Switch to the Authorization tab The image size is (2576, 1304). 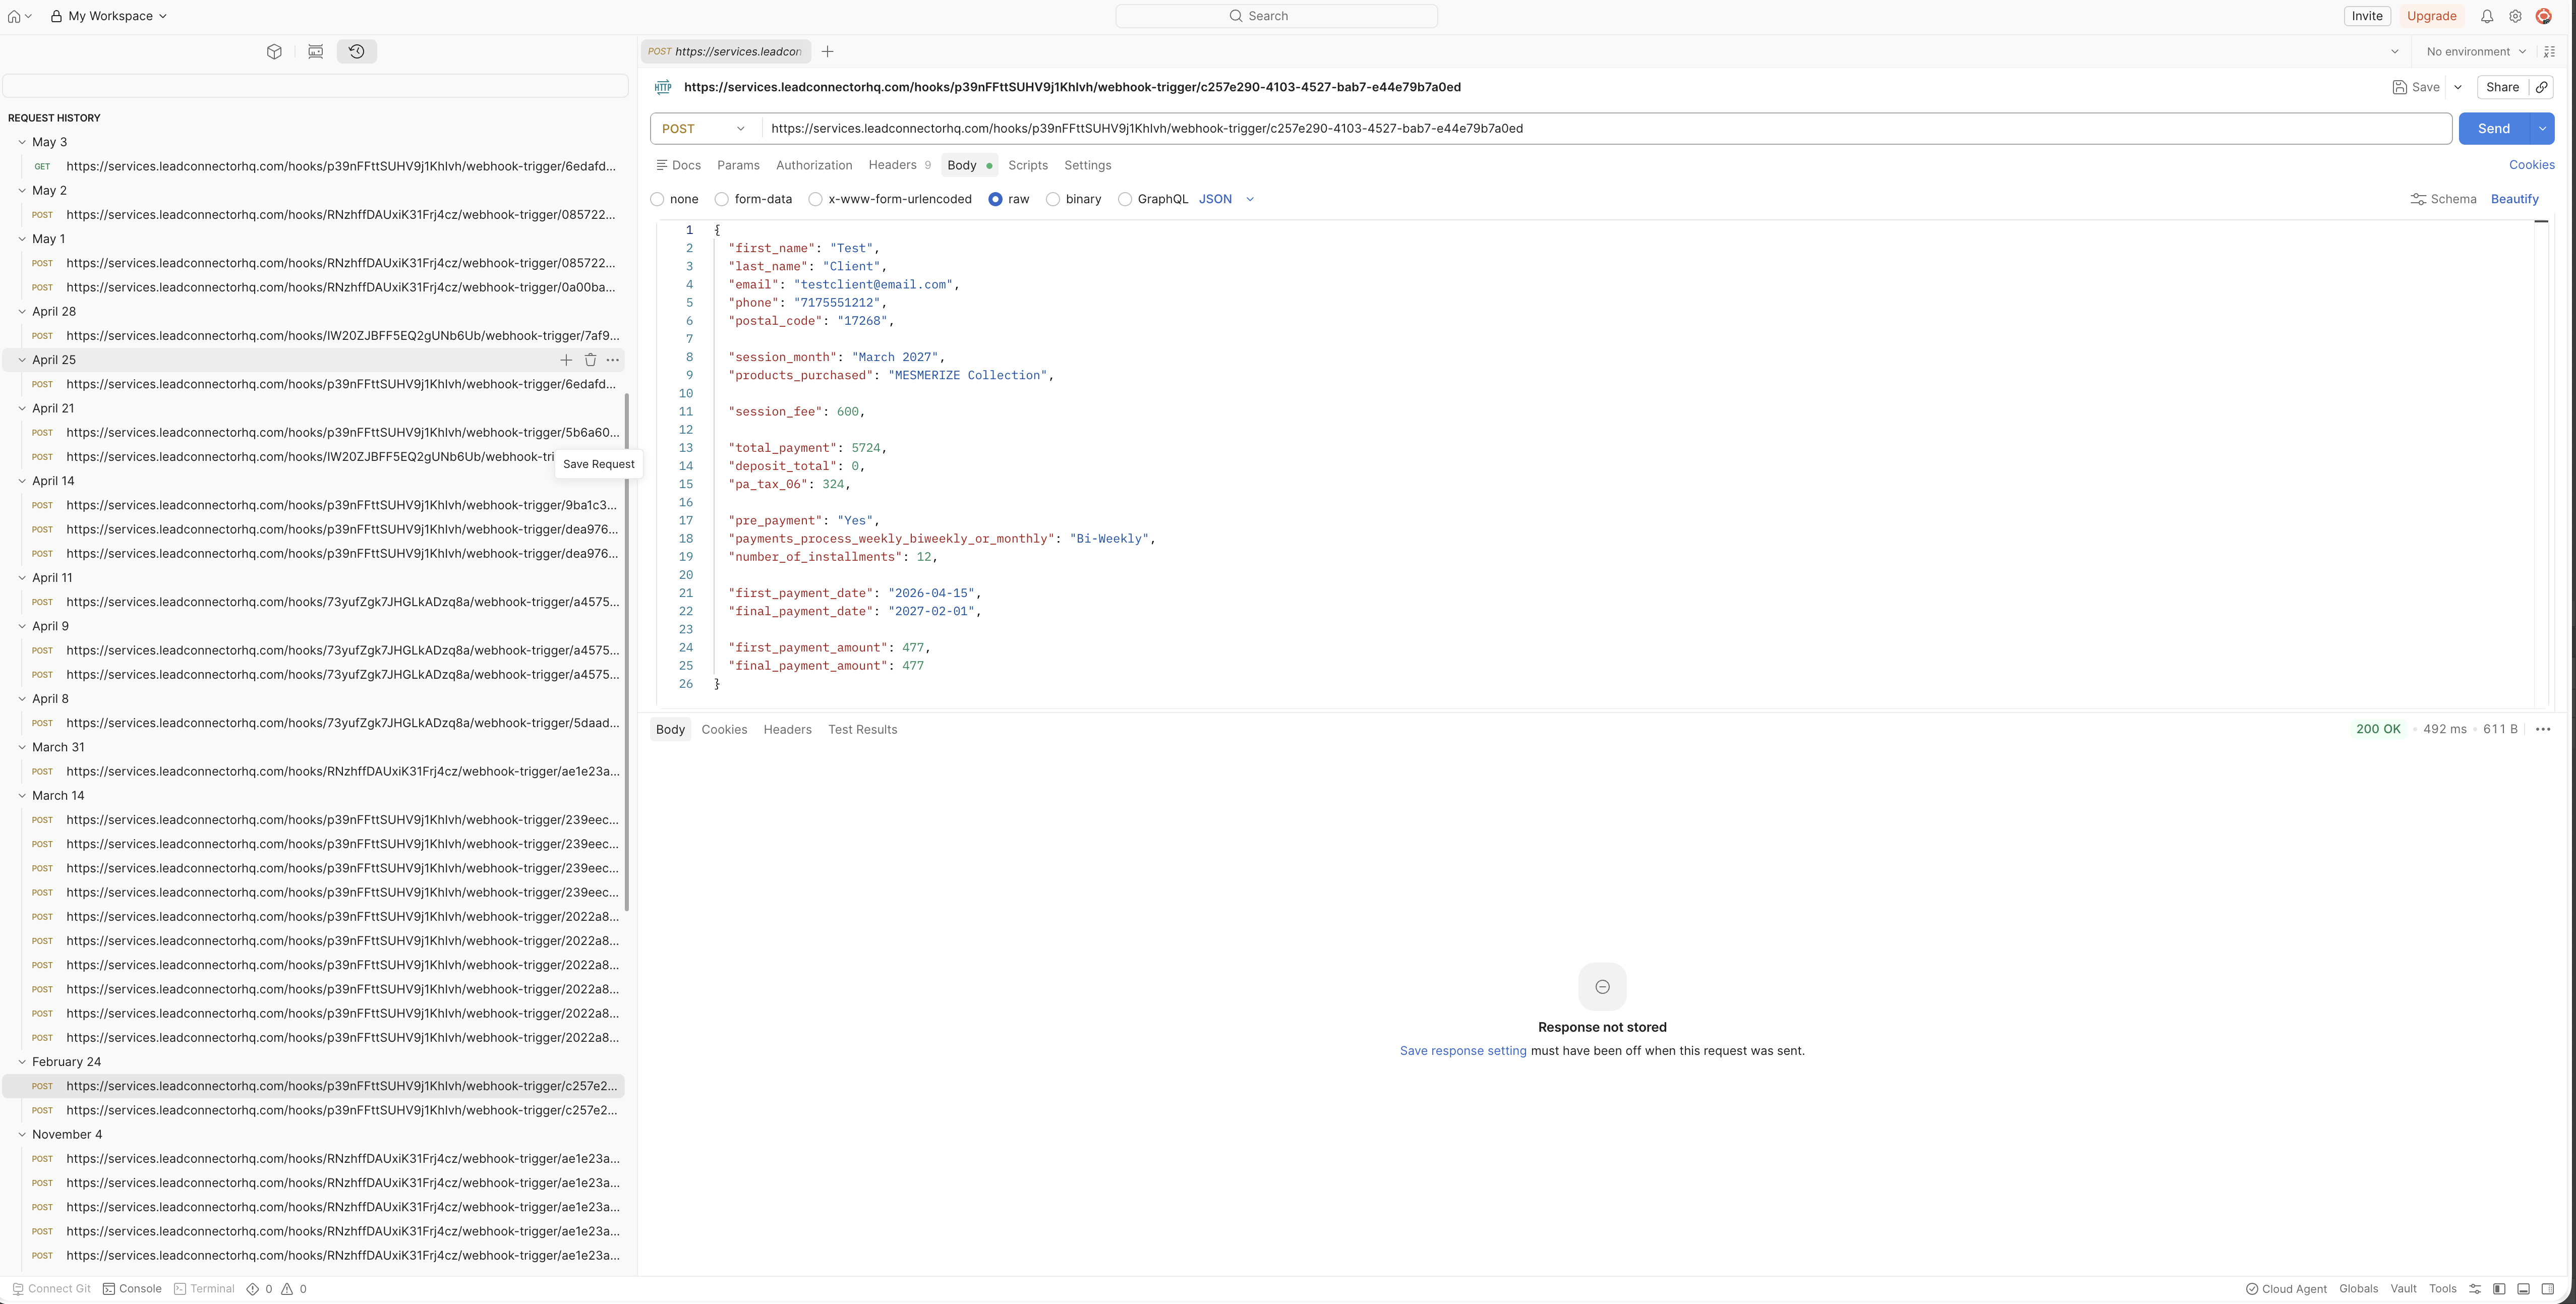tap(814, 166)
